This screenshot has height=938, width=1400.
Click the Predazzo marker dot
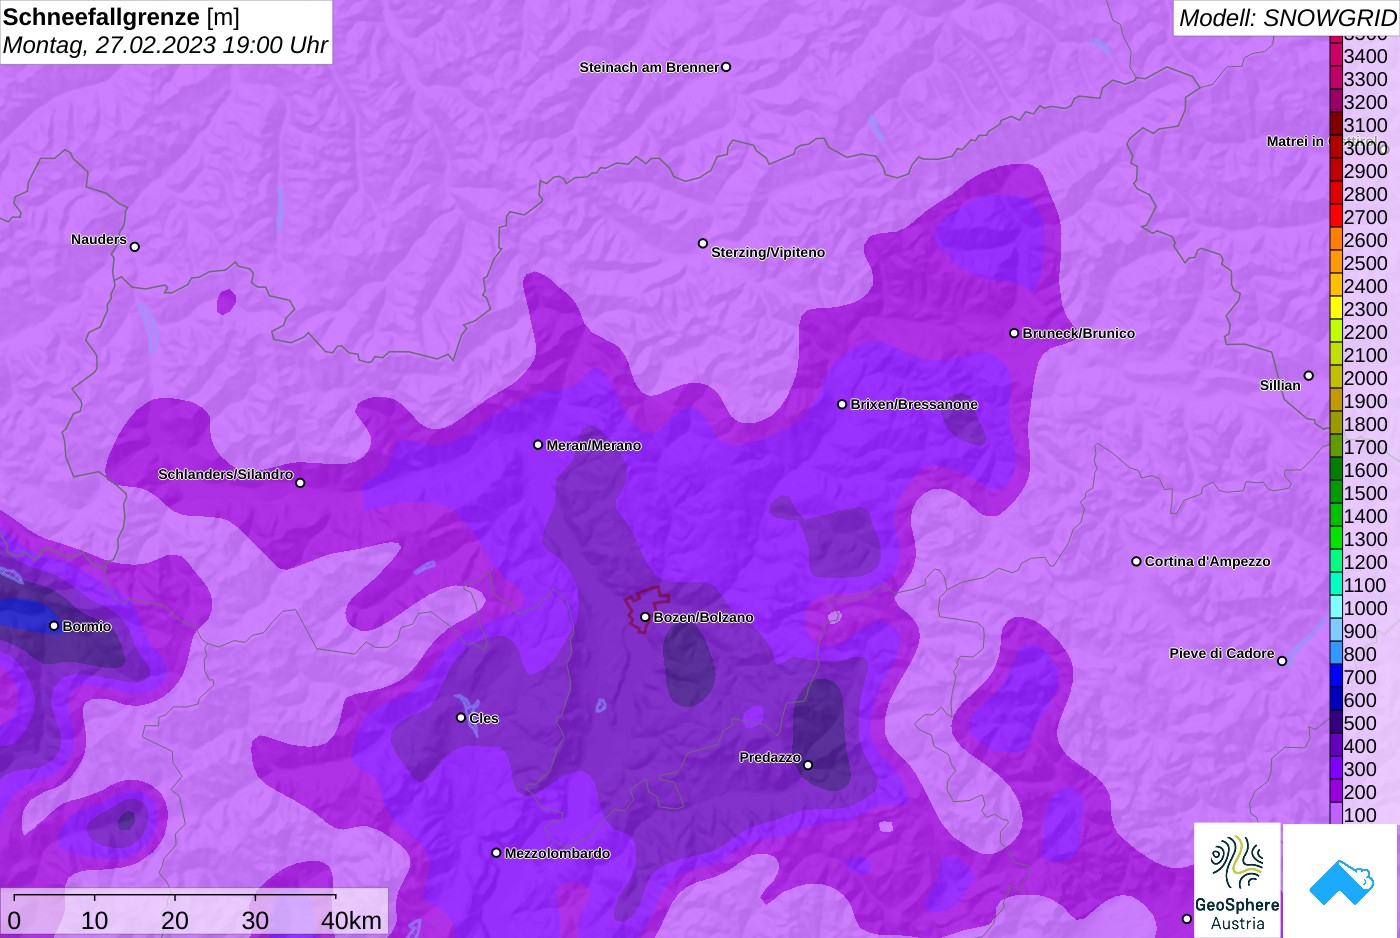[808, 765]
